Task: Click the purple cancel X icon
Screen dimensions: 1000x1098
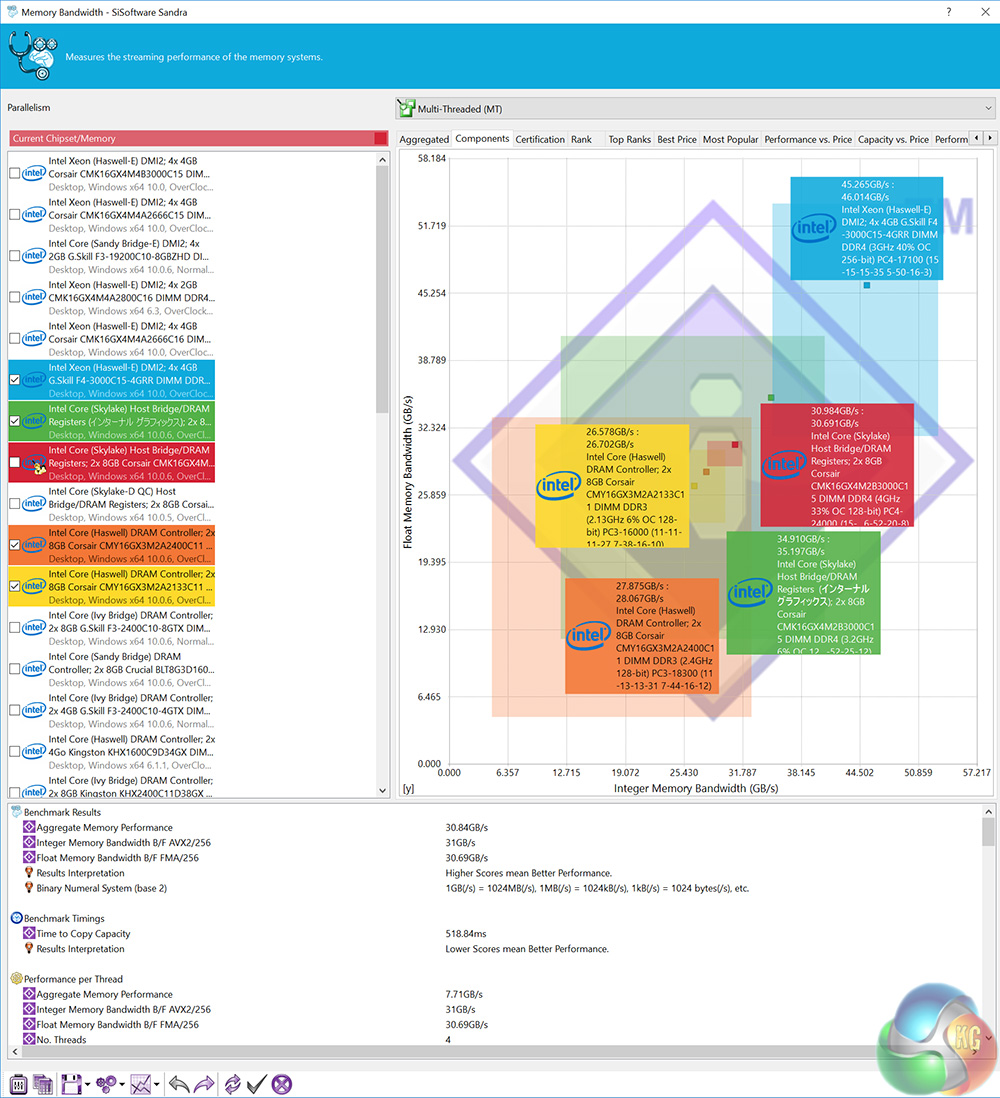Action: click(282, 1085)
